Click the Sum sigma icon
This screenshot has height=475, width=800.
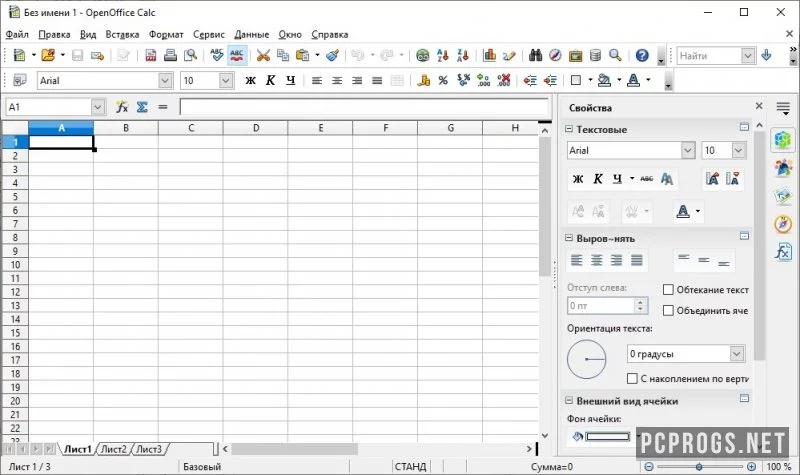click(x=142, y=107)
